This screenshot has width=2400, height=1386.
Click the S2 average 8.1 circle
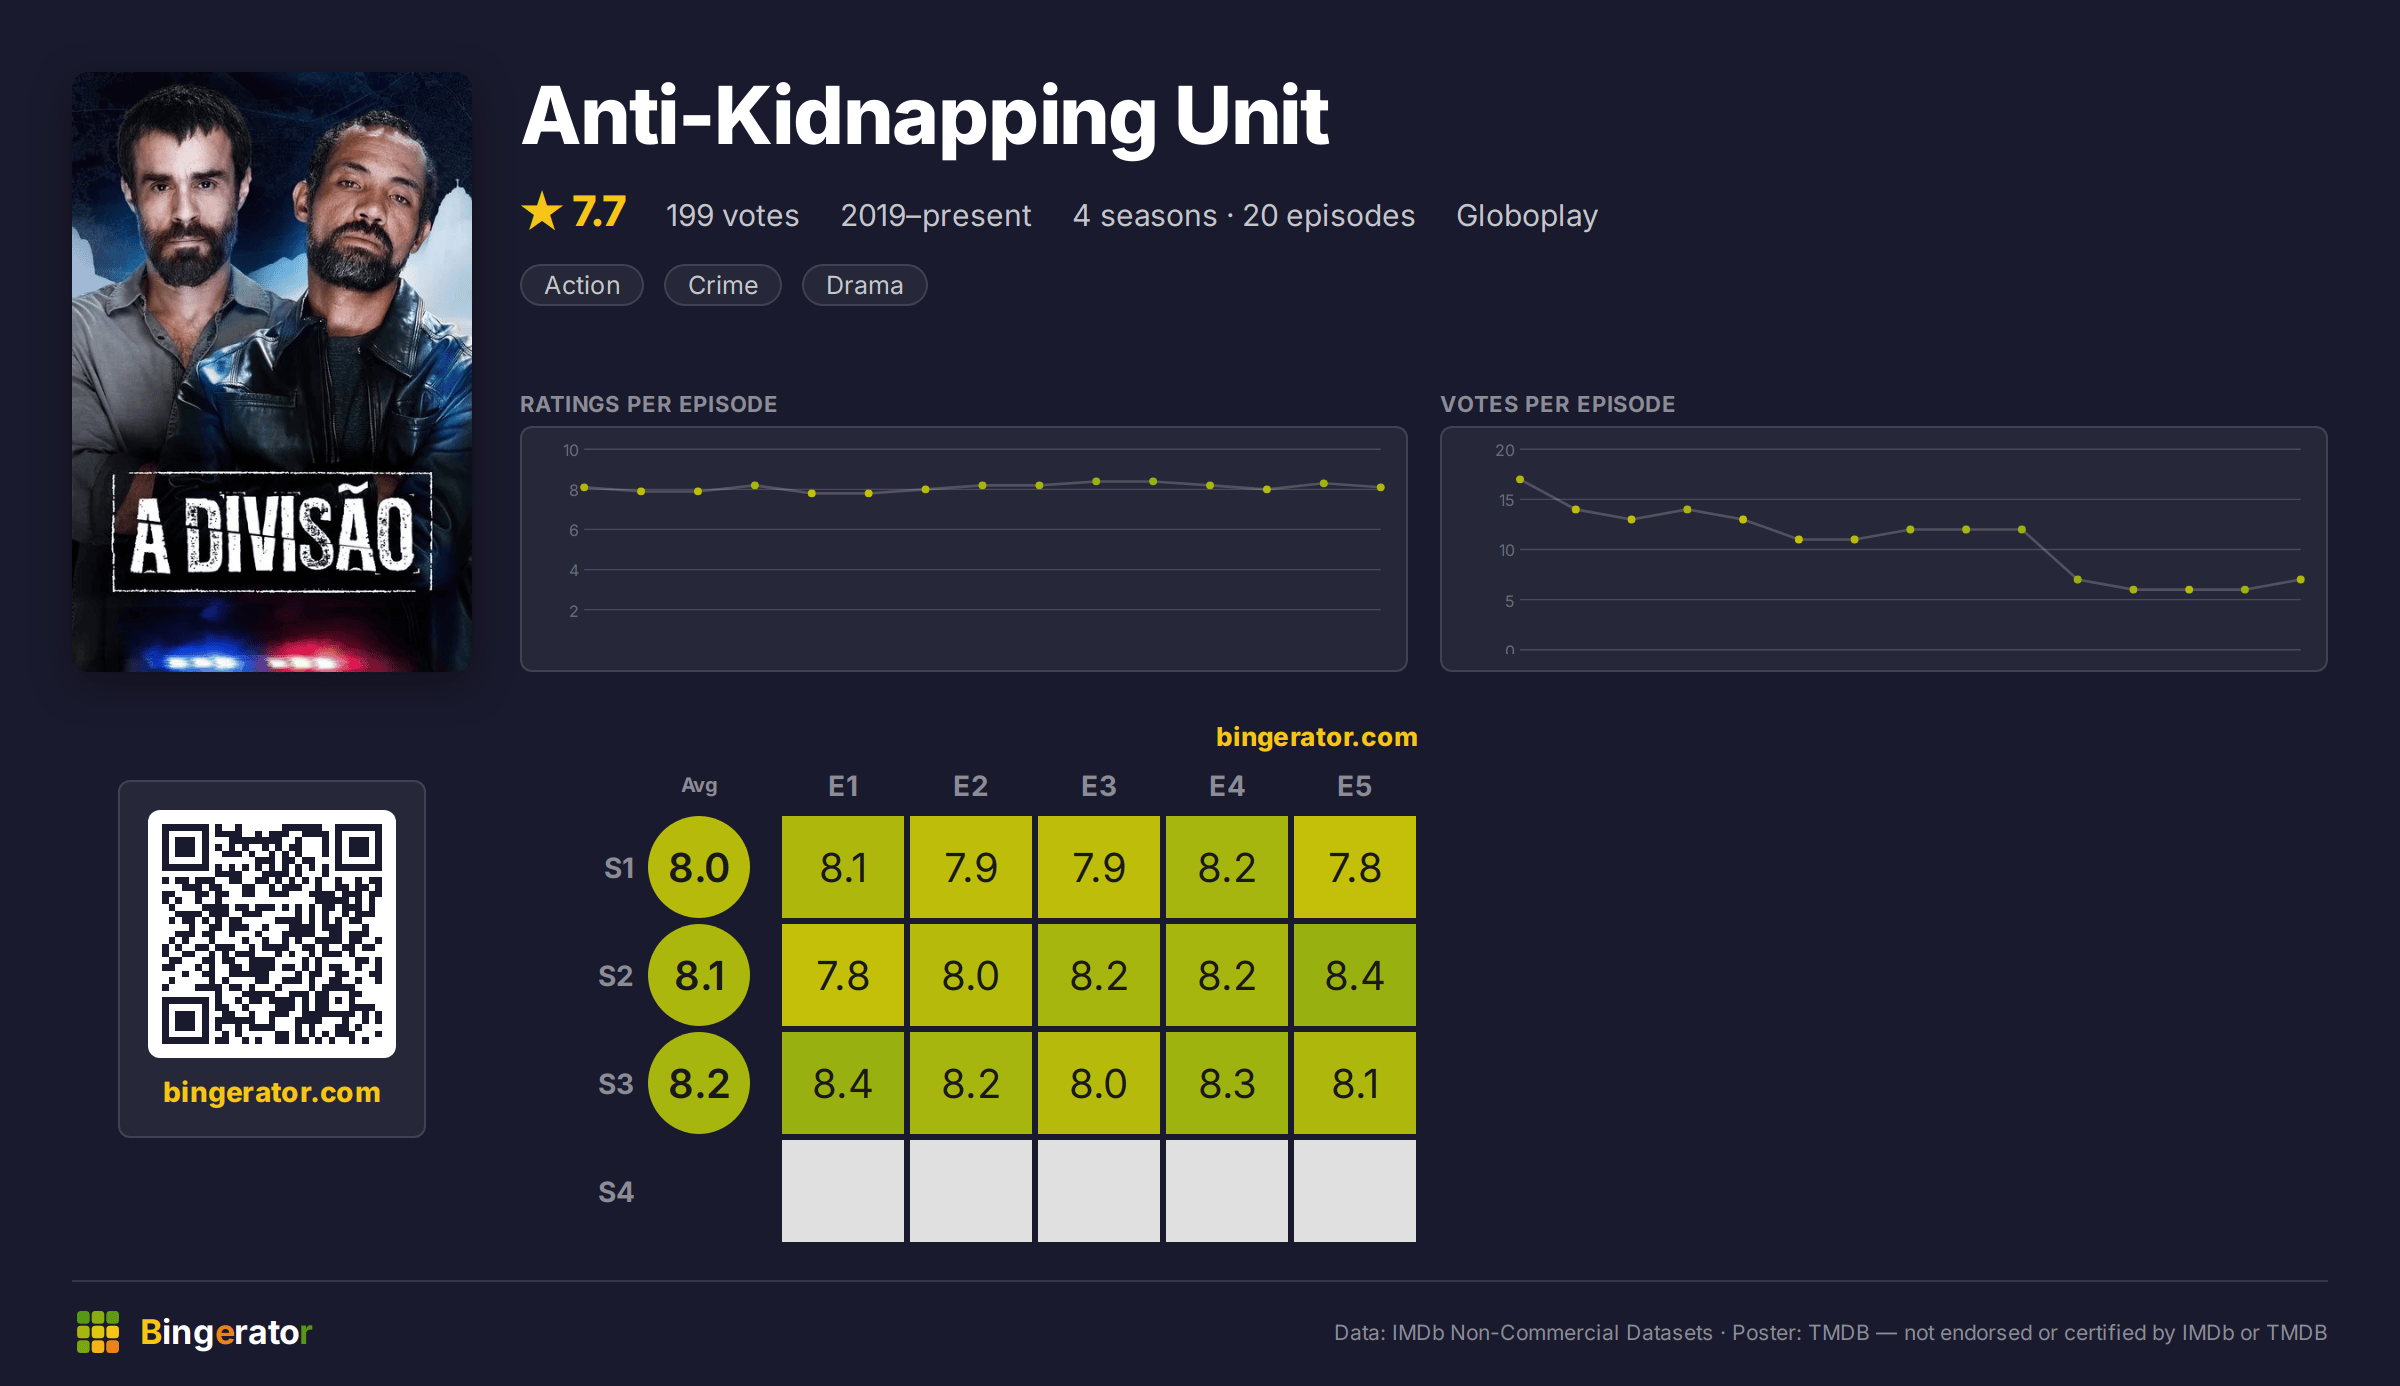pos(699,975)
